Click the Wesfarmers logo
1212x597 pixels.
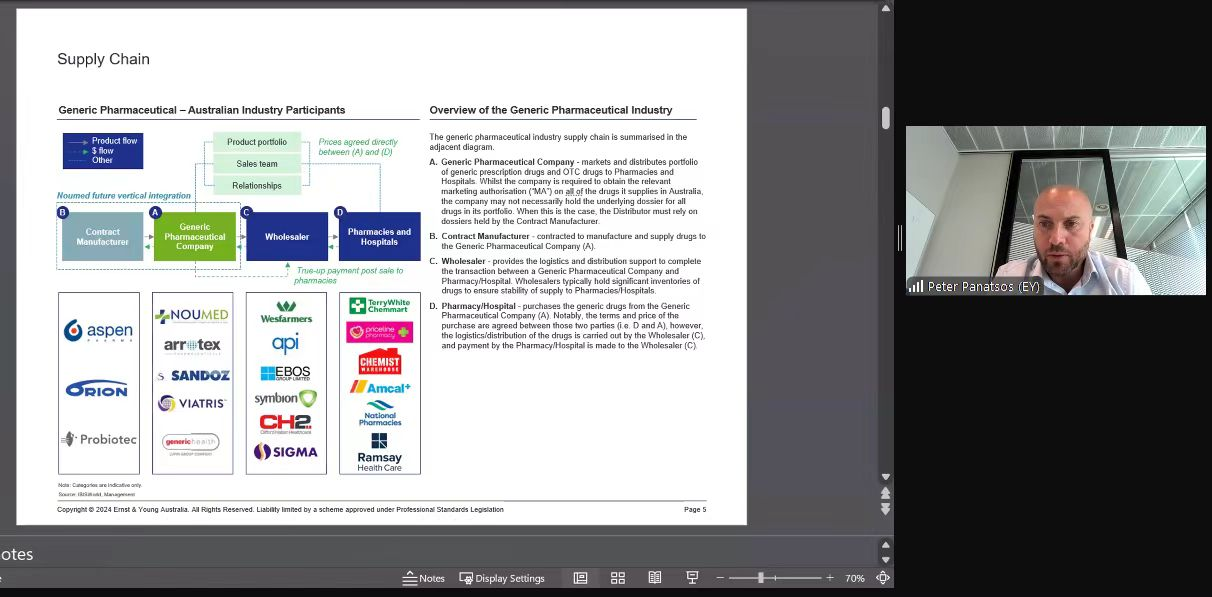click(286, 312)
